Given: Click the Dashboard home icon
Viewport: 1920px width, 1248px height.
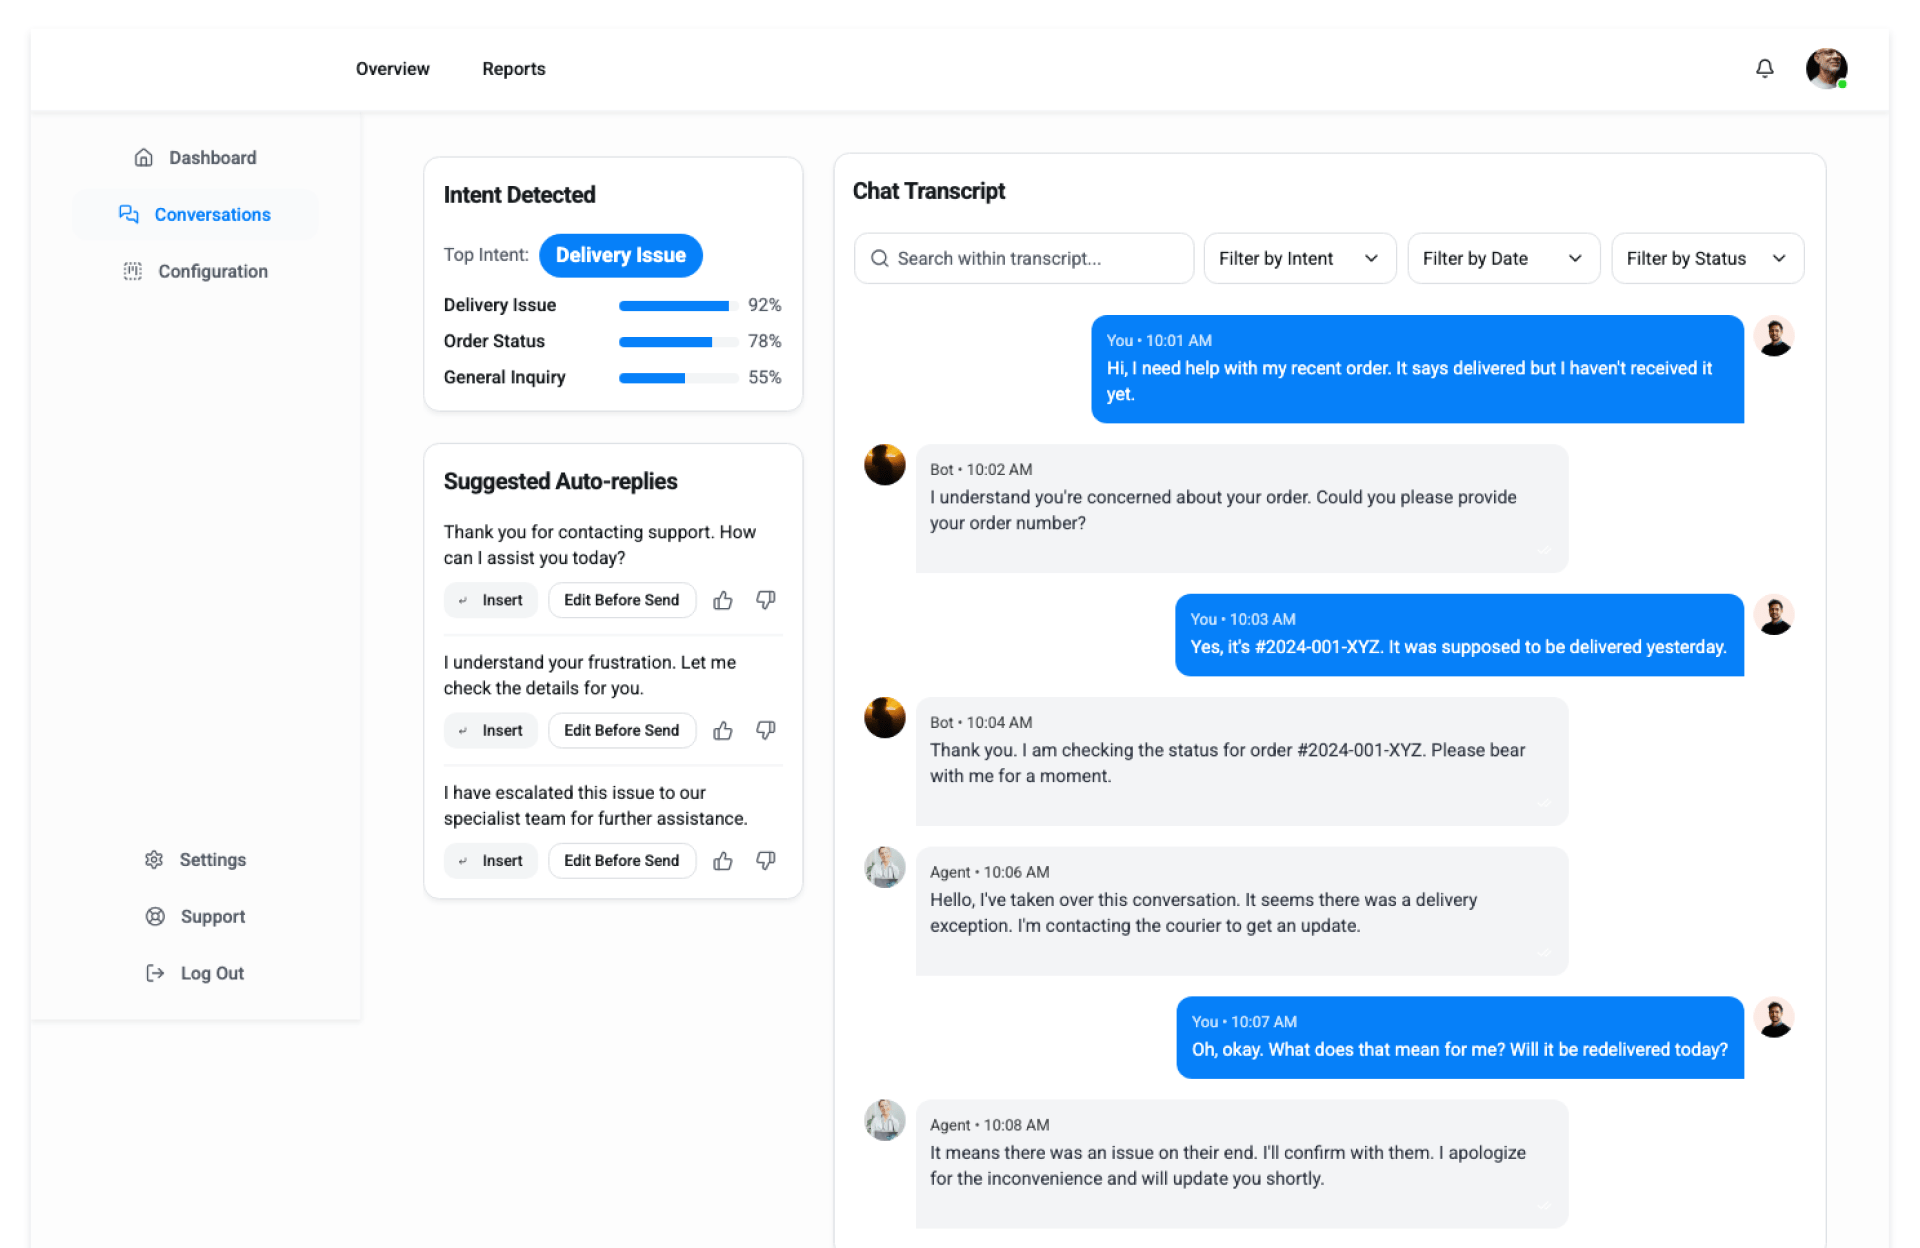Looking at the screenshot, I should (144, 158).
